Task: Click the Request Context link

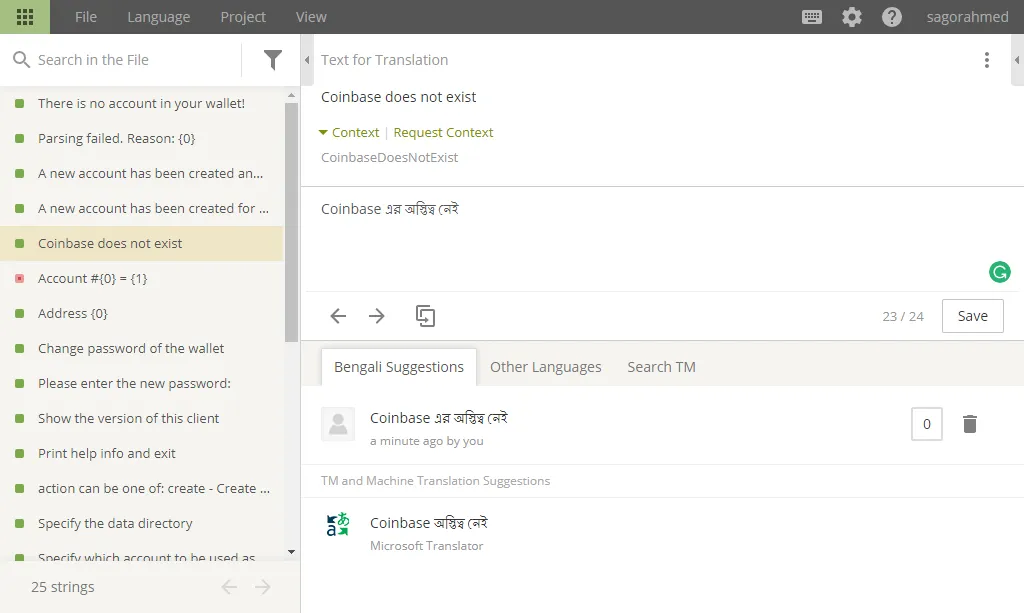Action: coord(443,133)
